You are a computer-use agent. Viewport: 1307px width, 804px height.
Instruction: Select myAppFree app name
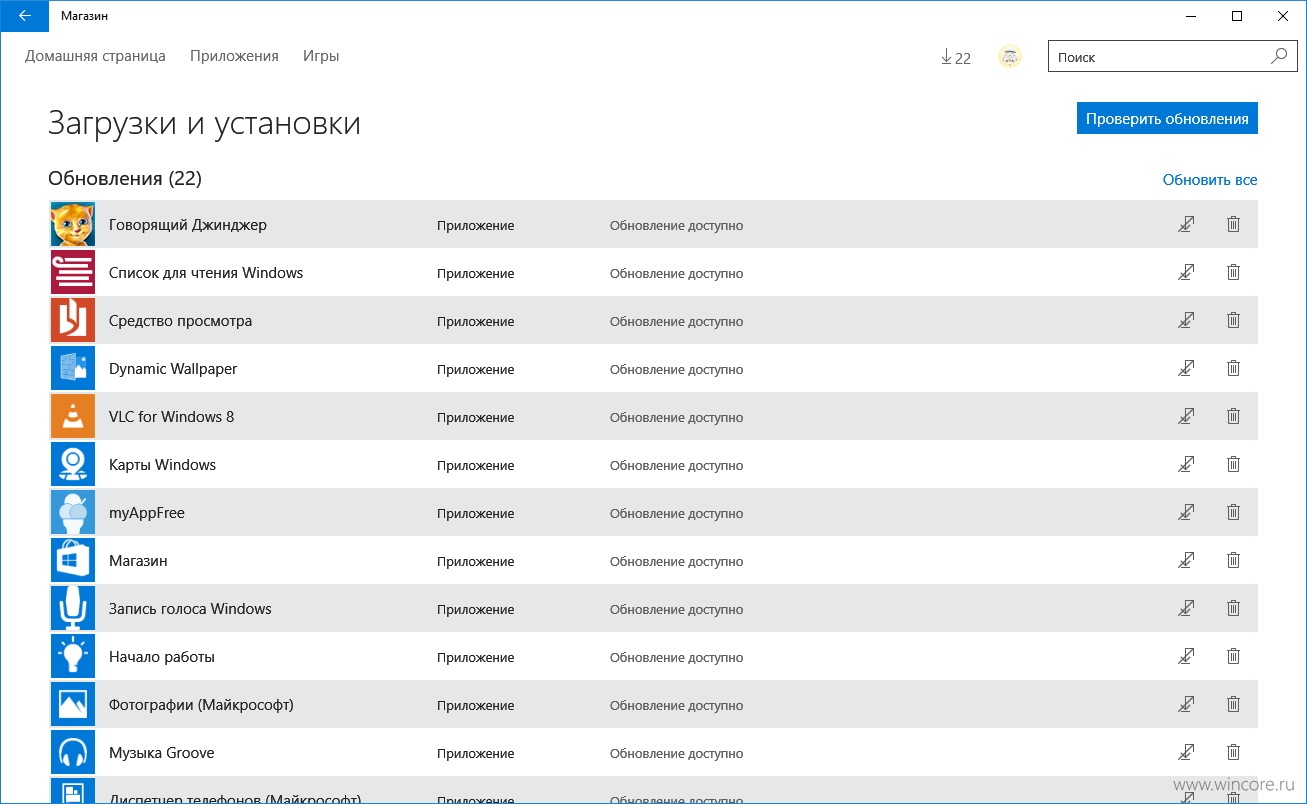147,513
